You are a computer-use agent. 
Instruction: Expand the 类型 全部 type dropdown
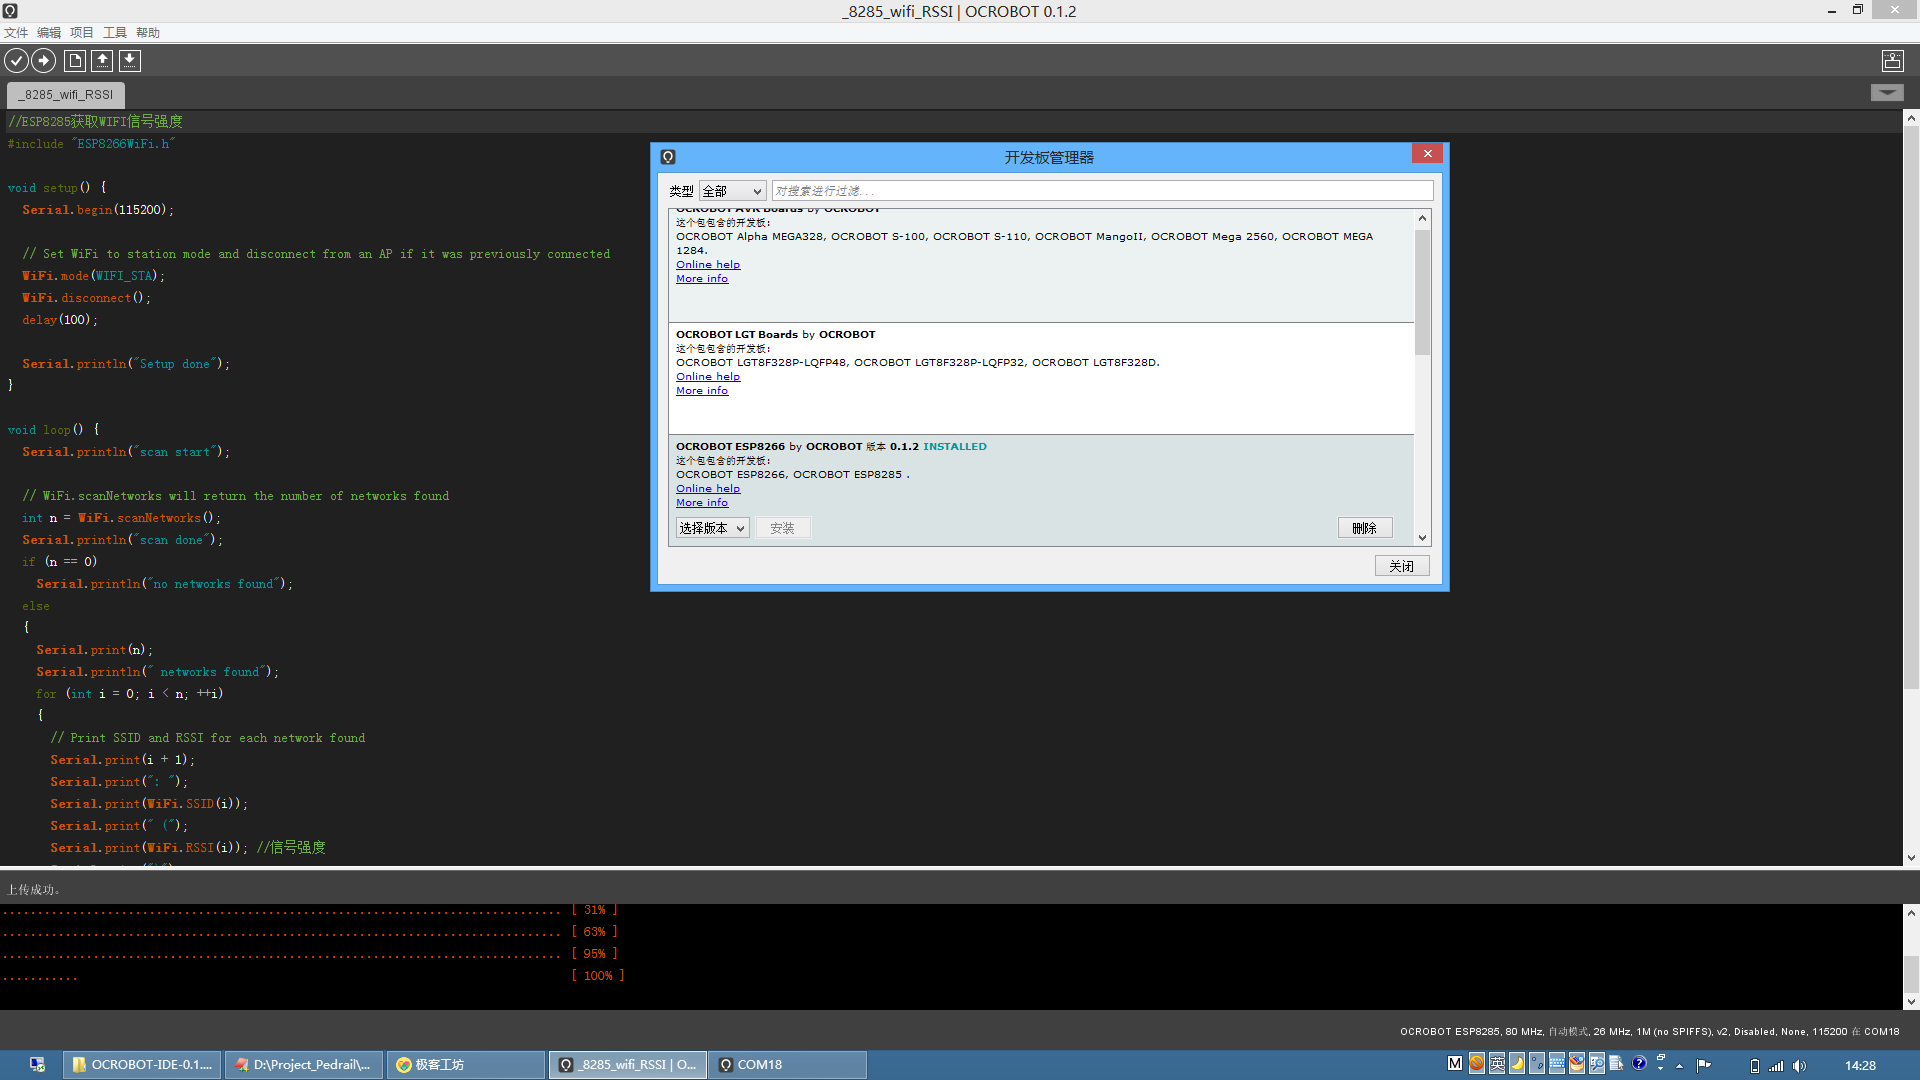[x=732, y=191]
